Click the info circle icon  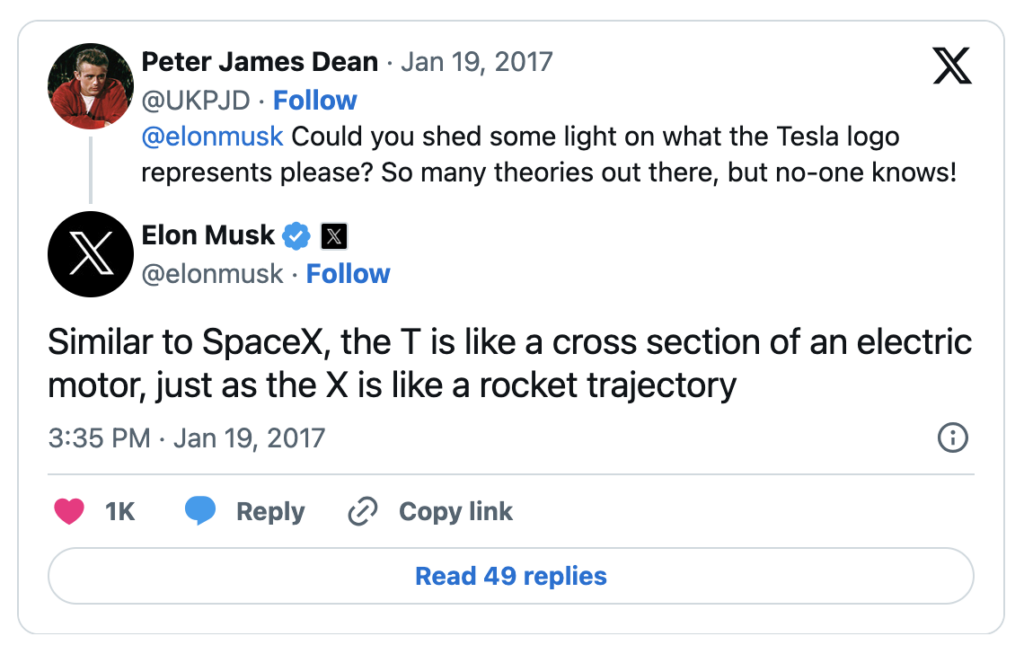pos(953,438)
